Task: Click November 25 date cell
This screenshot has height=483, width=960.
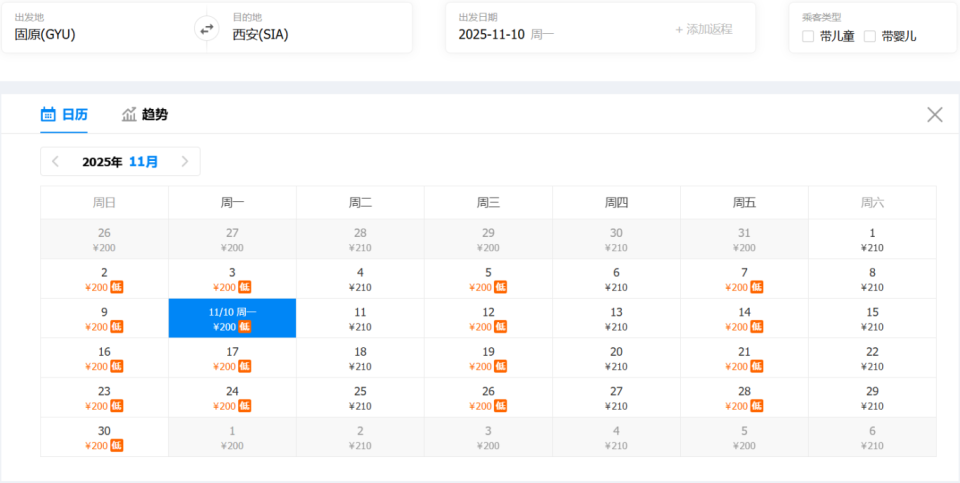Action: point(361,397)
